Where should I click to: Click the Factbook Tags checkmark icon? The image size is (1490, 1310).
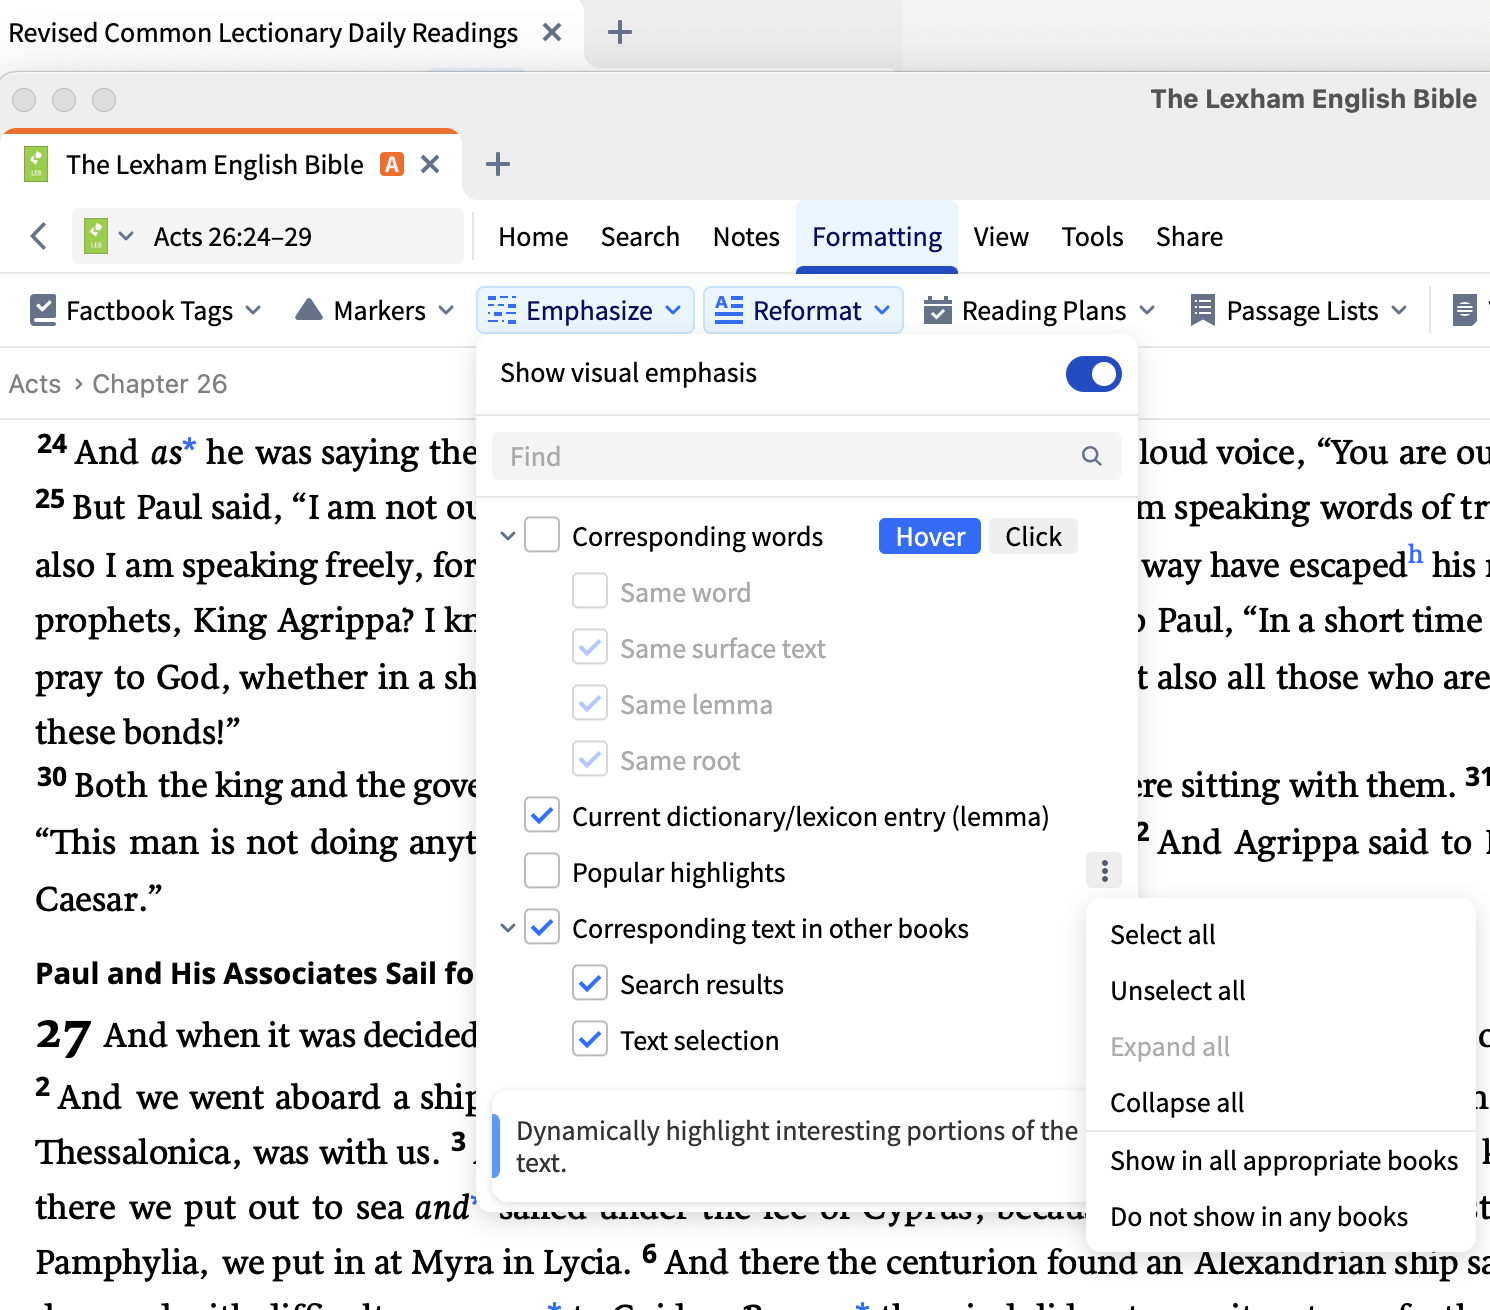coord(43,311)
